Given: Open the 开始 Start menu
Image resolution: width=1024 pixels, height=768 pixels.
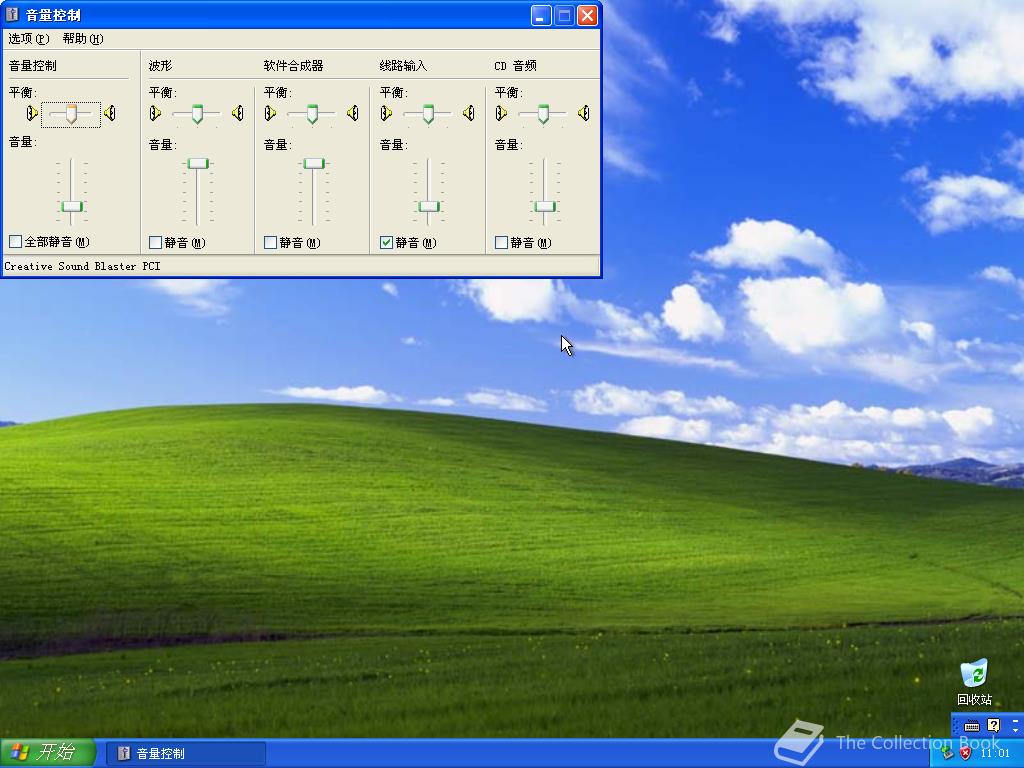Looking at the screenshot, I should tap(48, 753).
